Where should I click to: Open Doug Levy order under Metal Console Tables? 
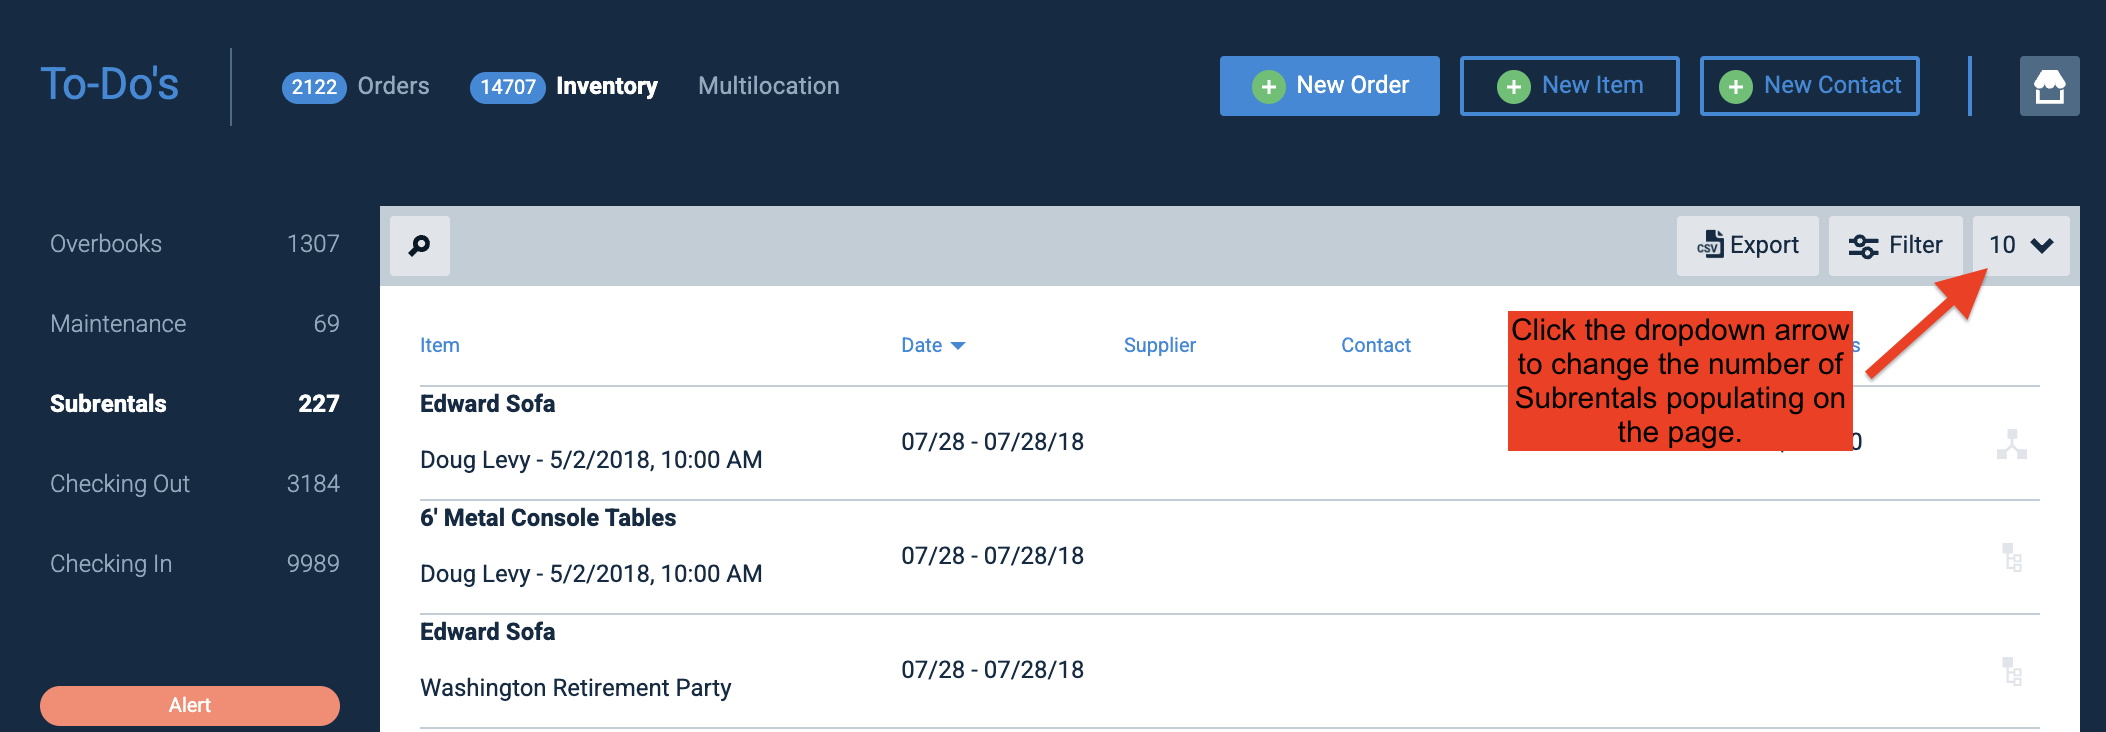click(591, 574)
